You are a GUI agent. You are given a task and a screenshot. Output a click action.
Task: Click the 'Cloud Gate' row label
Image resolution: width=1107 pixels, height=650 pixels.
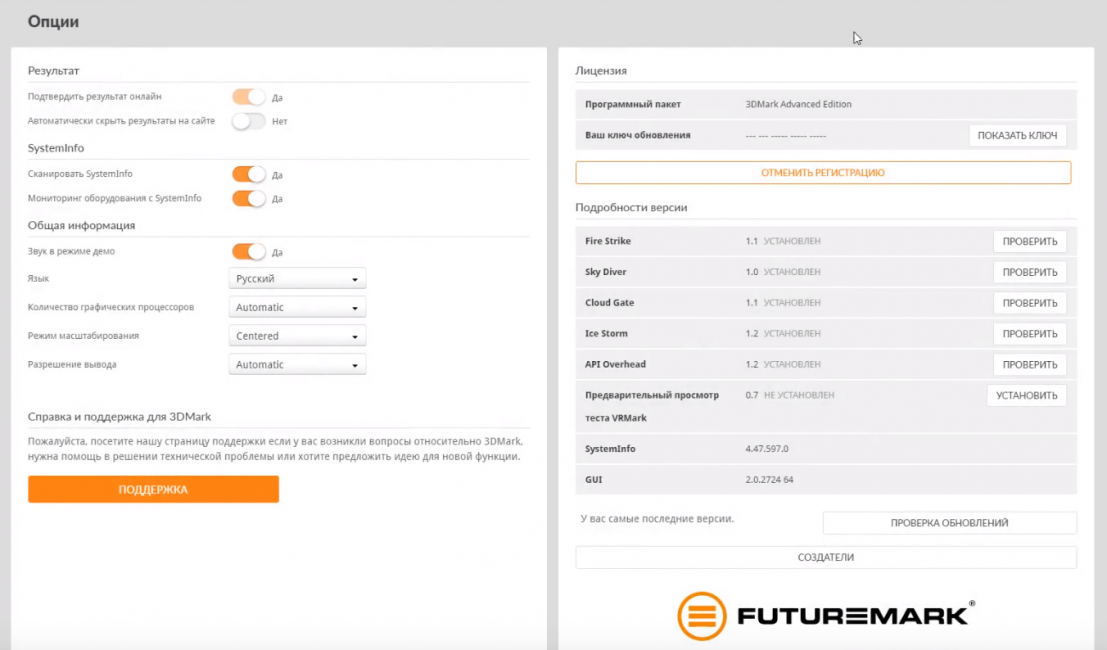[x=610, y=303]
